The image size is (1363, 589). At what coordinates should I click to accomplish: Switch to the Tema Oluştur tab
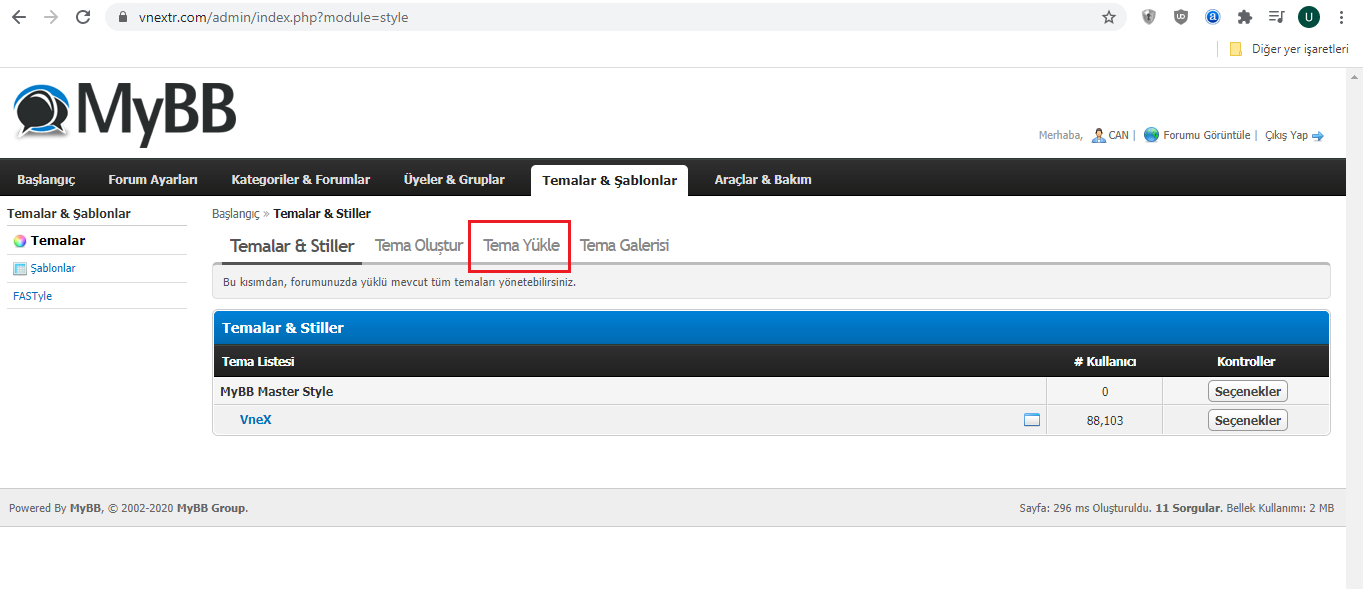pos(419,245)
